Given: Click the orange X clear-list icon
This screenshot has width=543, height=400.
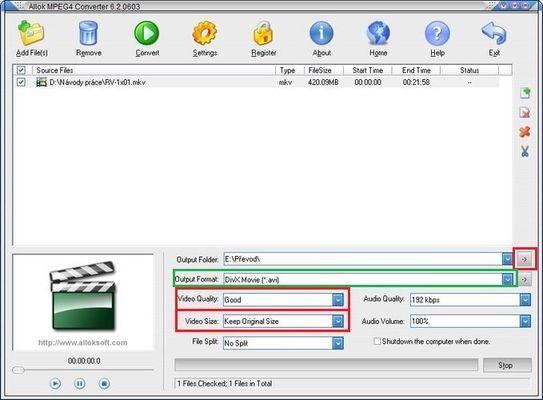Looking at the screenshot, I should tap(525, 132).
